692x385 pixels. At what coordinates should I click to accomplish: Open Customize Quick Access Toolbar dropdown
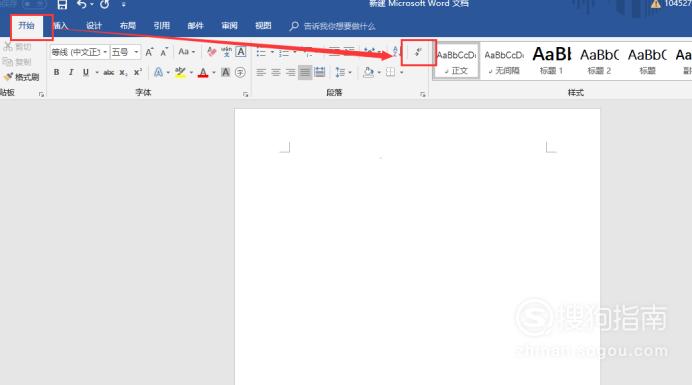(124, 5)
